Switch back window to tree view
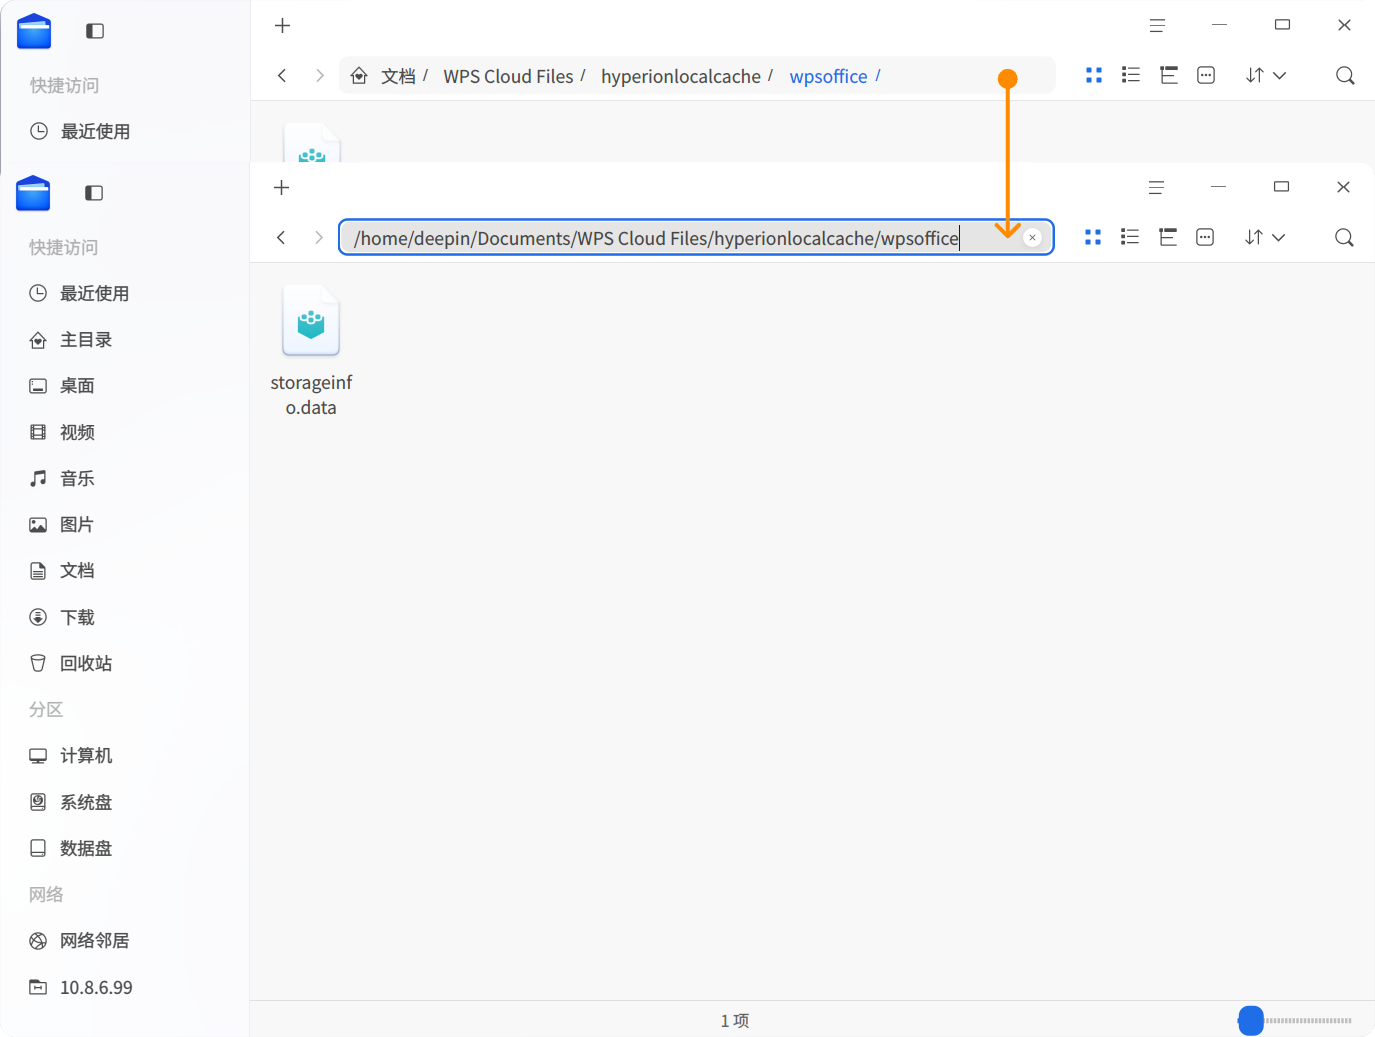This screenshot has height=1037, width=1375. pos(1169,75)
